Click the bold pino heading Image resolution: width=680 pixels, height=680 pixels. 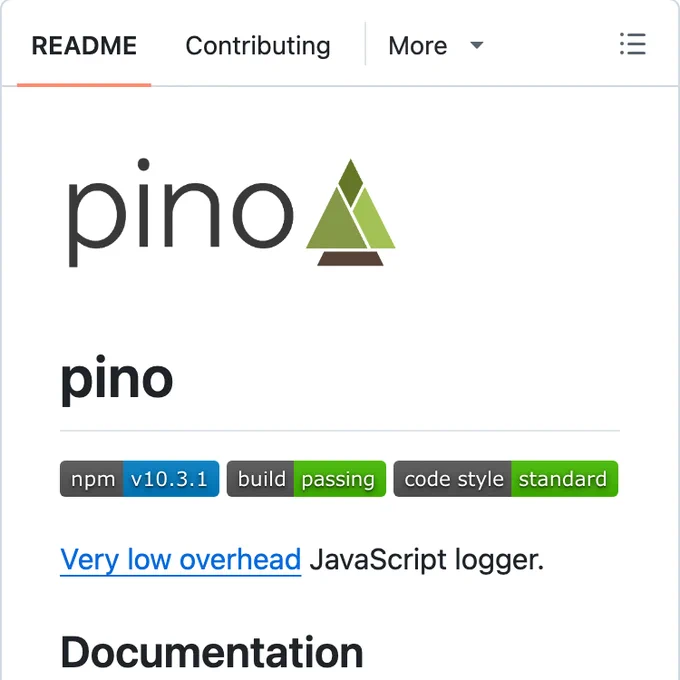117,381
